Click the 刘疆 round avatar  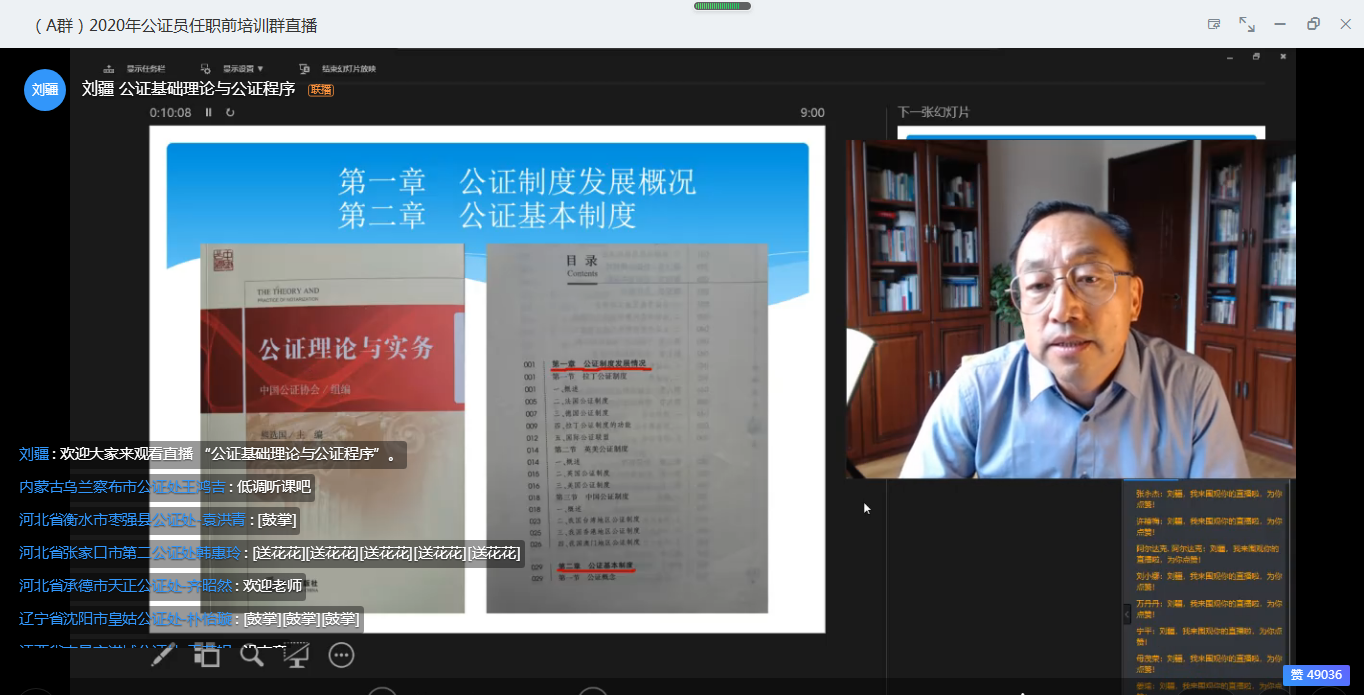point(45,90)
